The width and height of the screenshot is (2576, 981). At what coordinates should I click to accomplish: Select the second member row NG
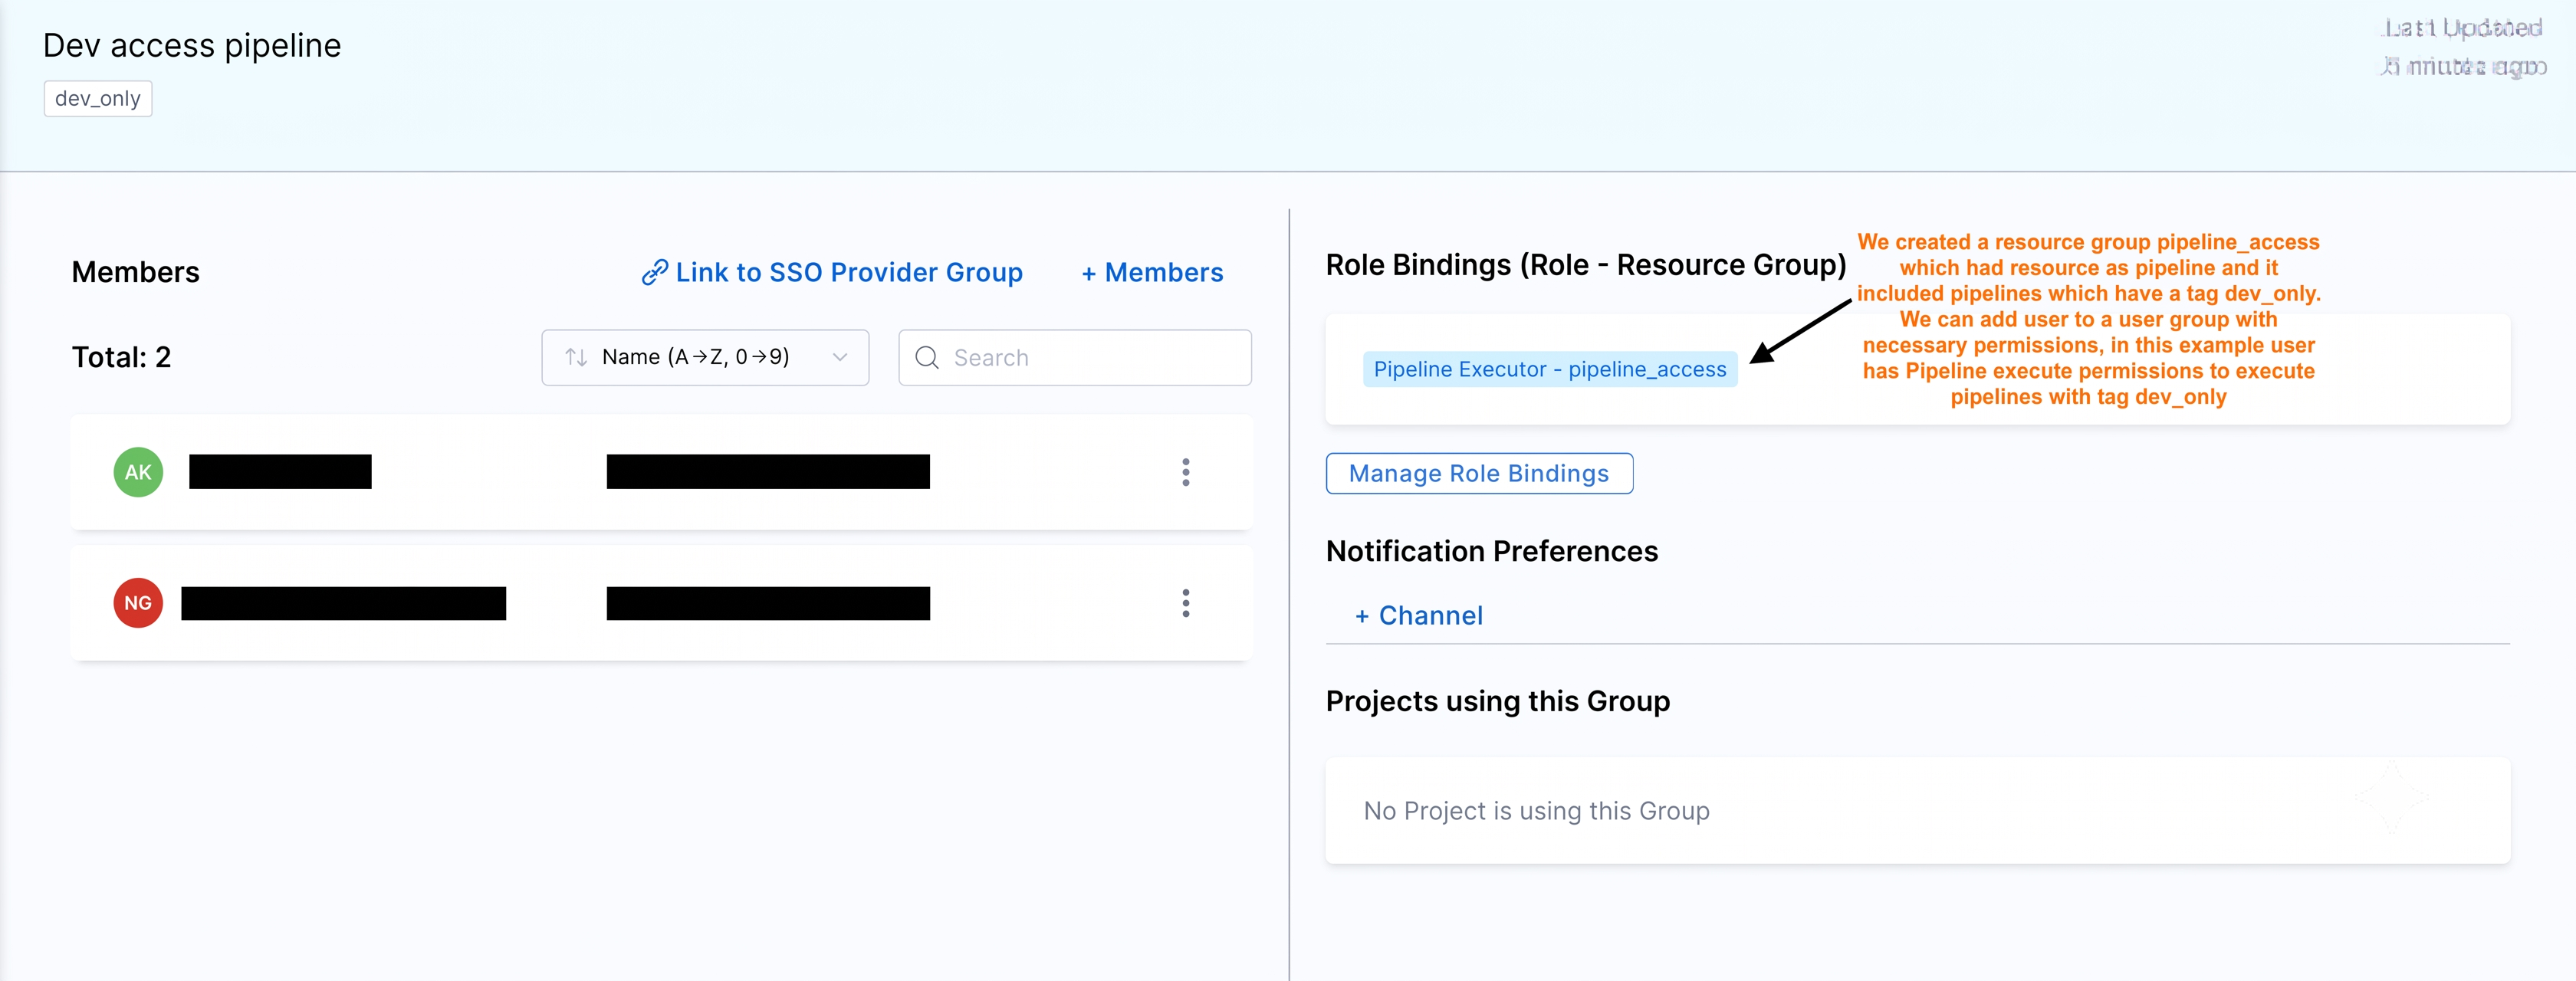[661, 603]
